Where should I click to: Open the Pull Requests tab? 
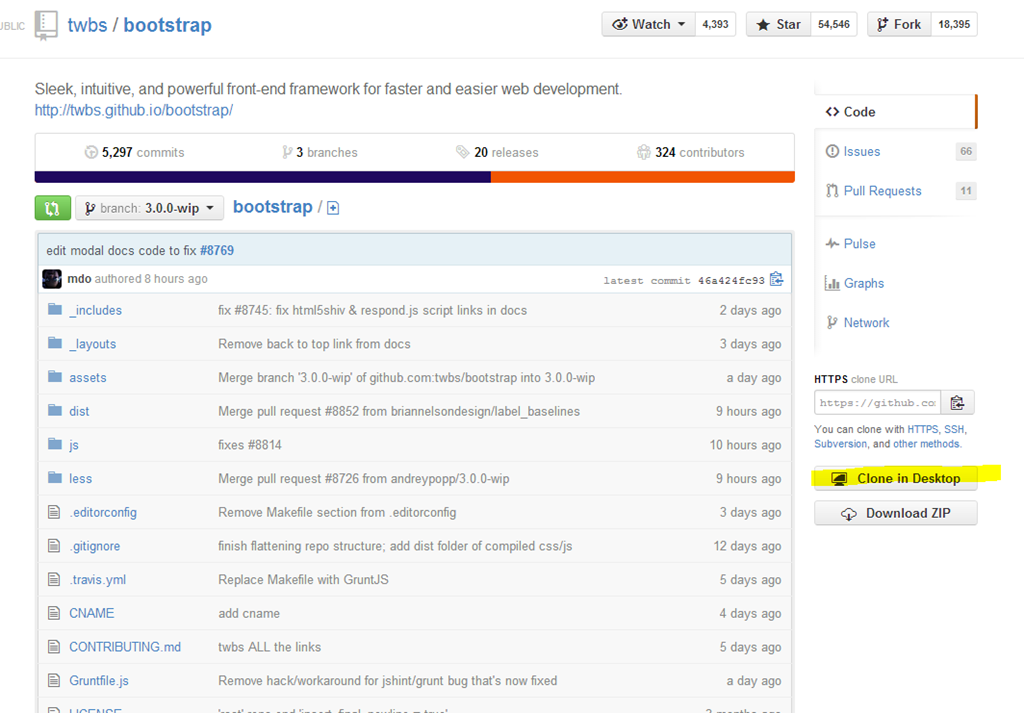[x=896, y=191]
